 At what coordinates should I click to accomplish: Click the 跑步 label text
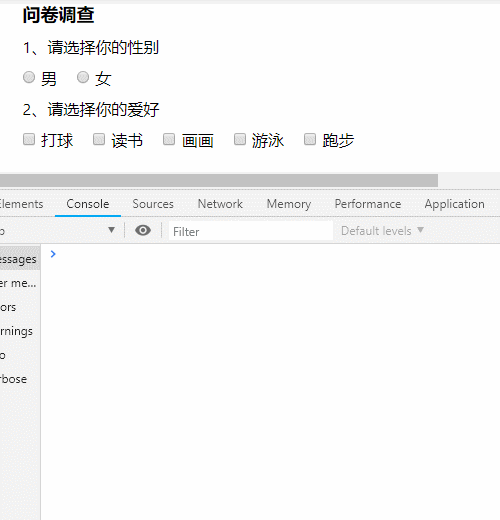pyautogui.click(x=338, y=140)
